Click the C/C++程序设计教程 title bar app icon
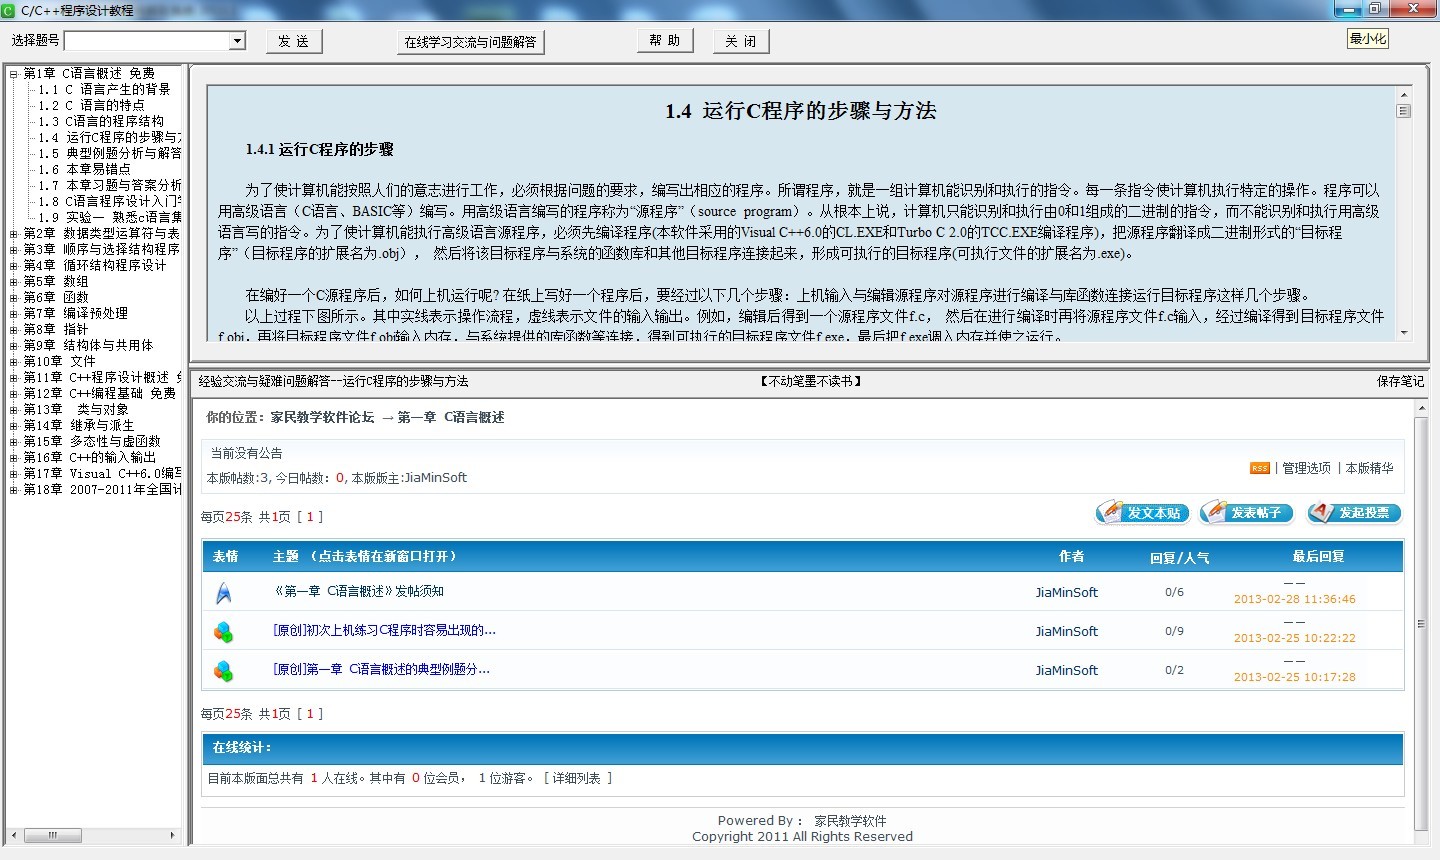The image size is (1440, 860). (x=9, y=9)
